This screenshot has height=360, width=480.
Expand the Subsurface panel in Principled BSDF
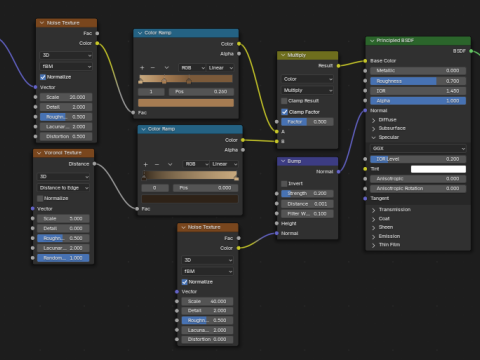pos(373,129)
